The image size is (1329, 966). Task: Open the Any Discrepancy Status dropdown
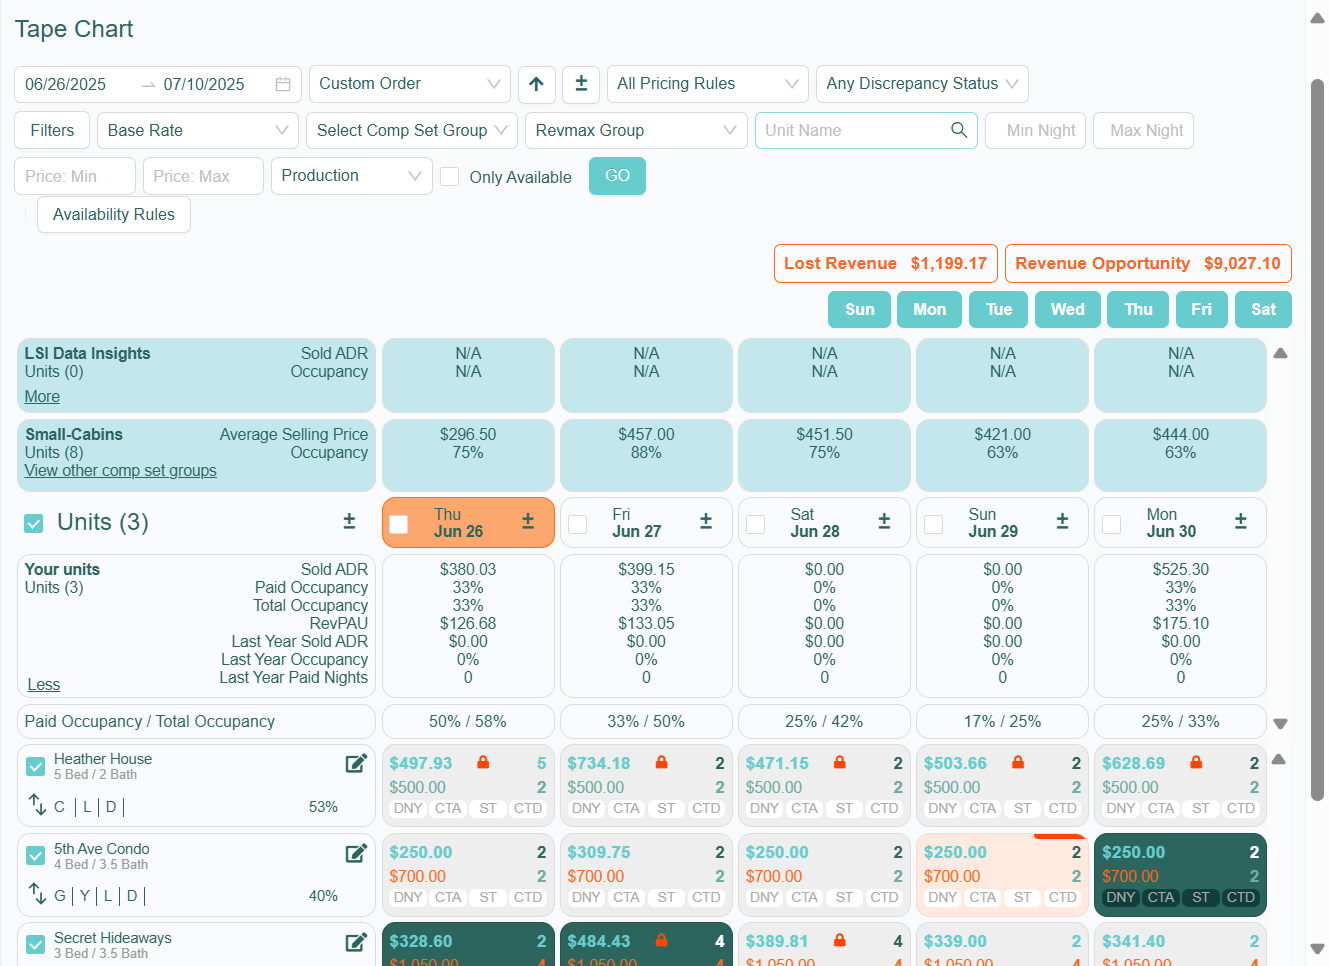click(x=922, y=84)
